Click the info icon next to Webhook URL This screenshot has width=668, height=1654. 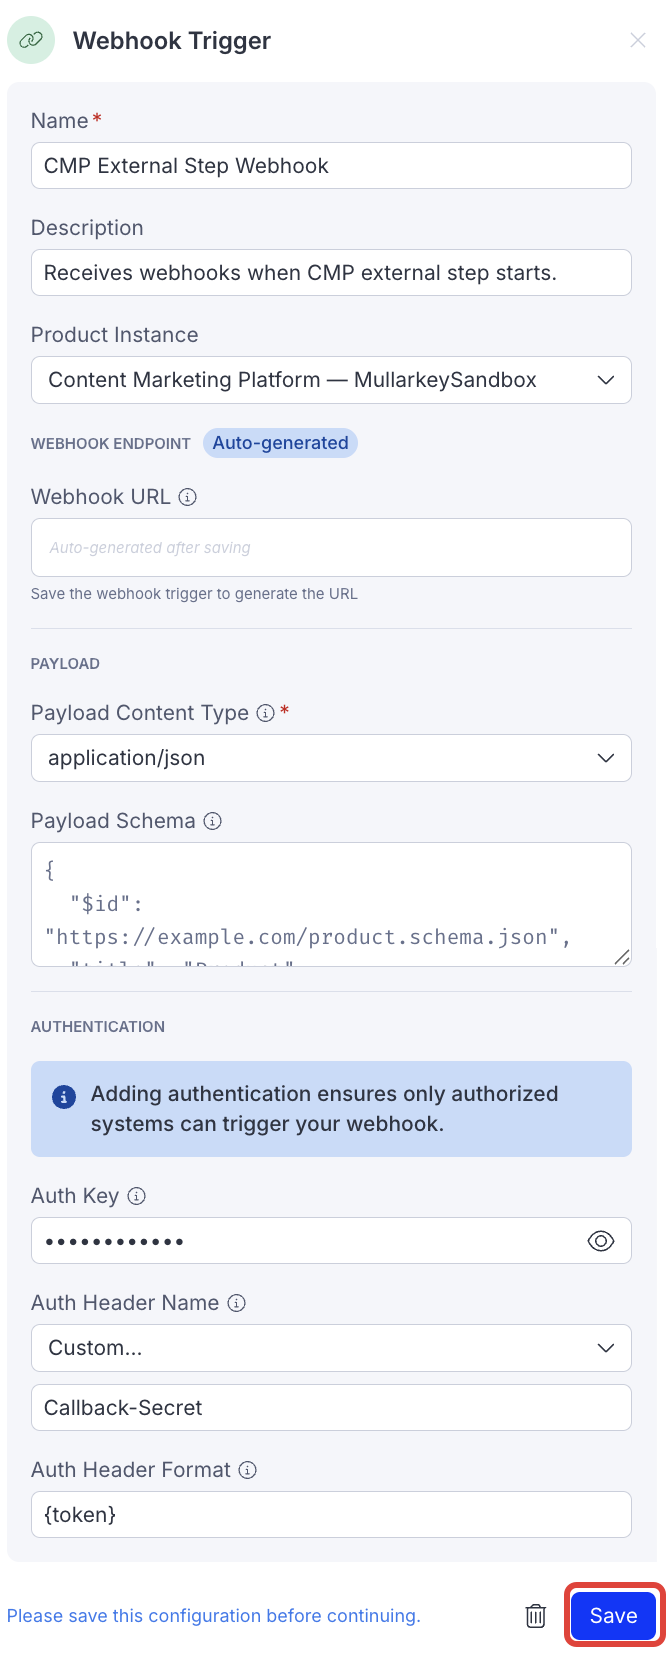pos(188,496)
